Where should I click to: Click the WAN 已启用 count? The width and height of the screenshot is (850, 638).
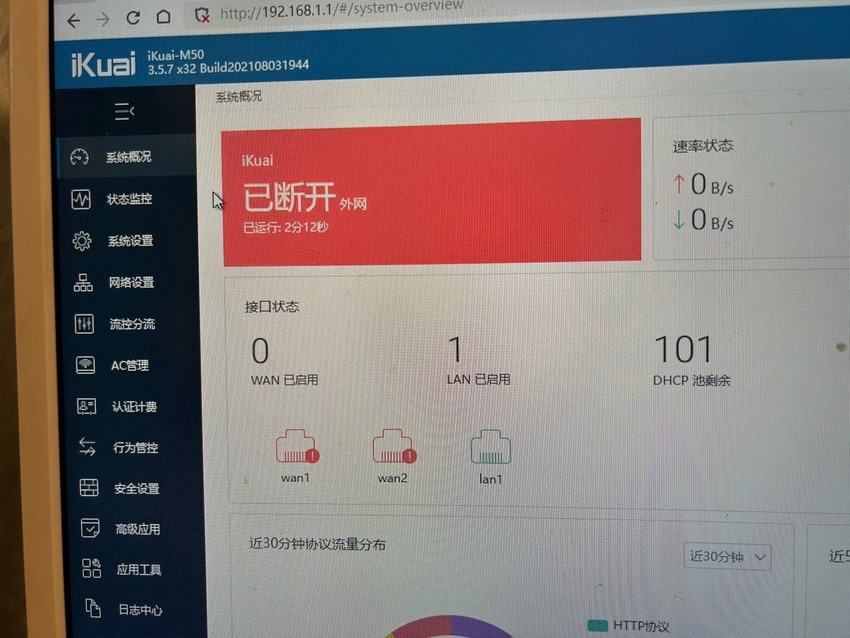[x=260, y=351]
